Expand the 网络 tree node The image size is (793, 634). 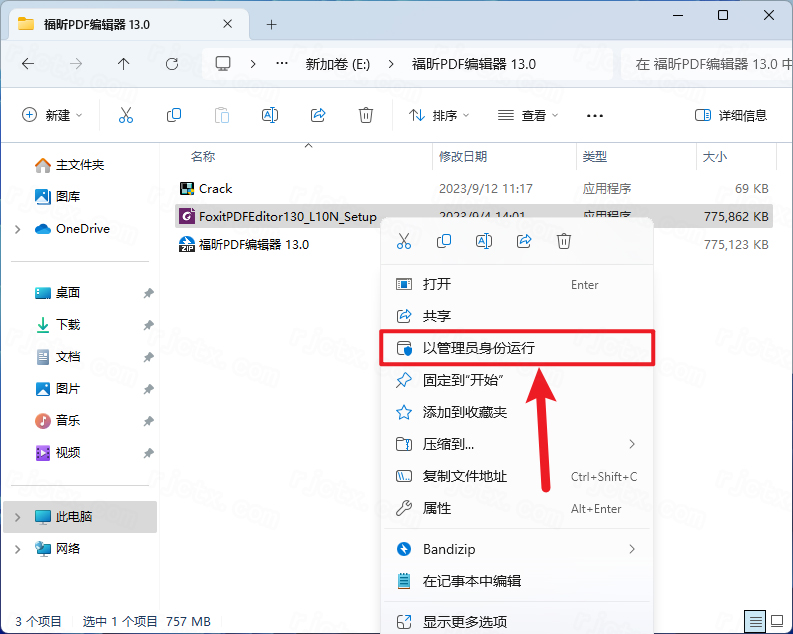[18, 549]
